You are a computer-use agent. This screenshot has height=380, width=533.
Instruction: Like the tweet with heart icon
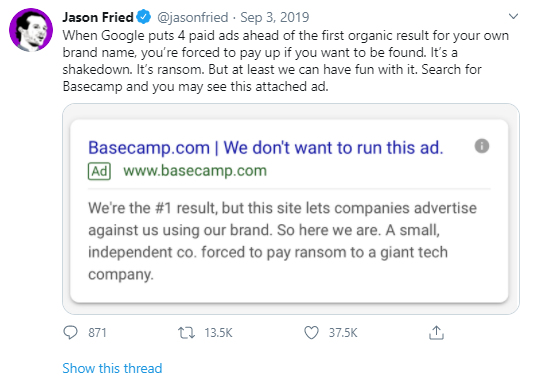pyautogui.click(x=311, y=332)
